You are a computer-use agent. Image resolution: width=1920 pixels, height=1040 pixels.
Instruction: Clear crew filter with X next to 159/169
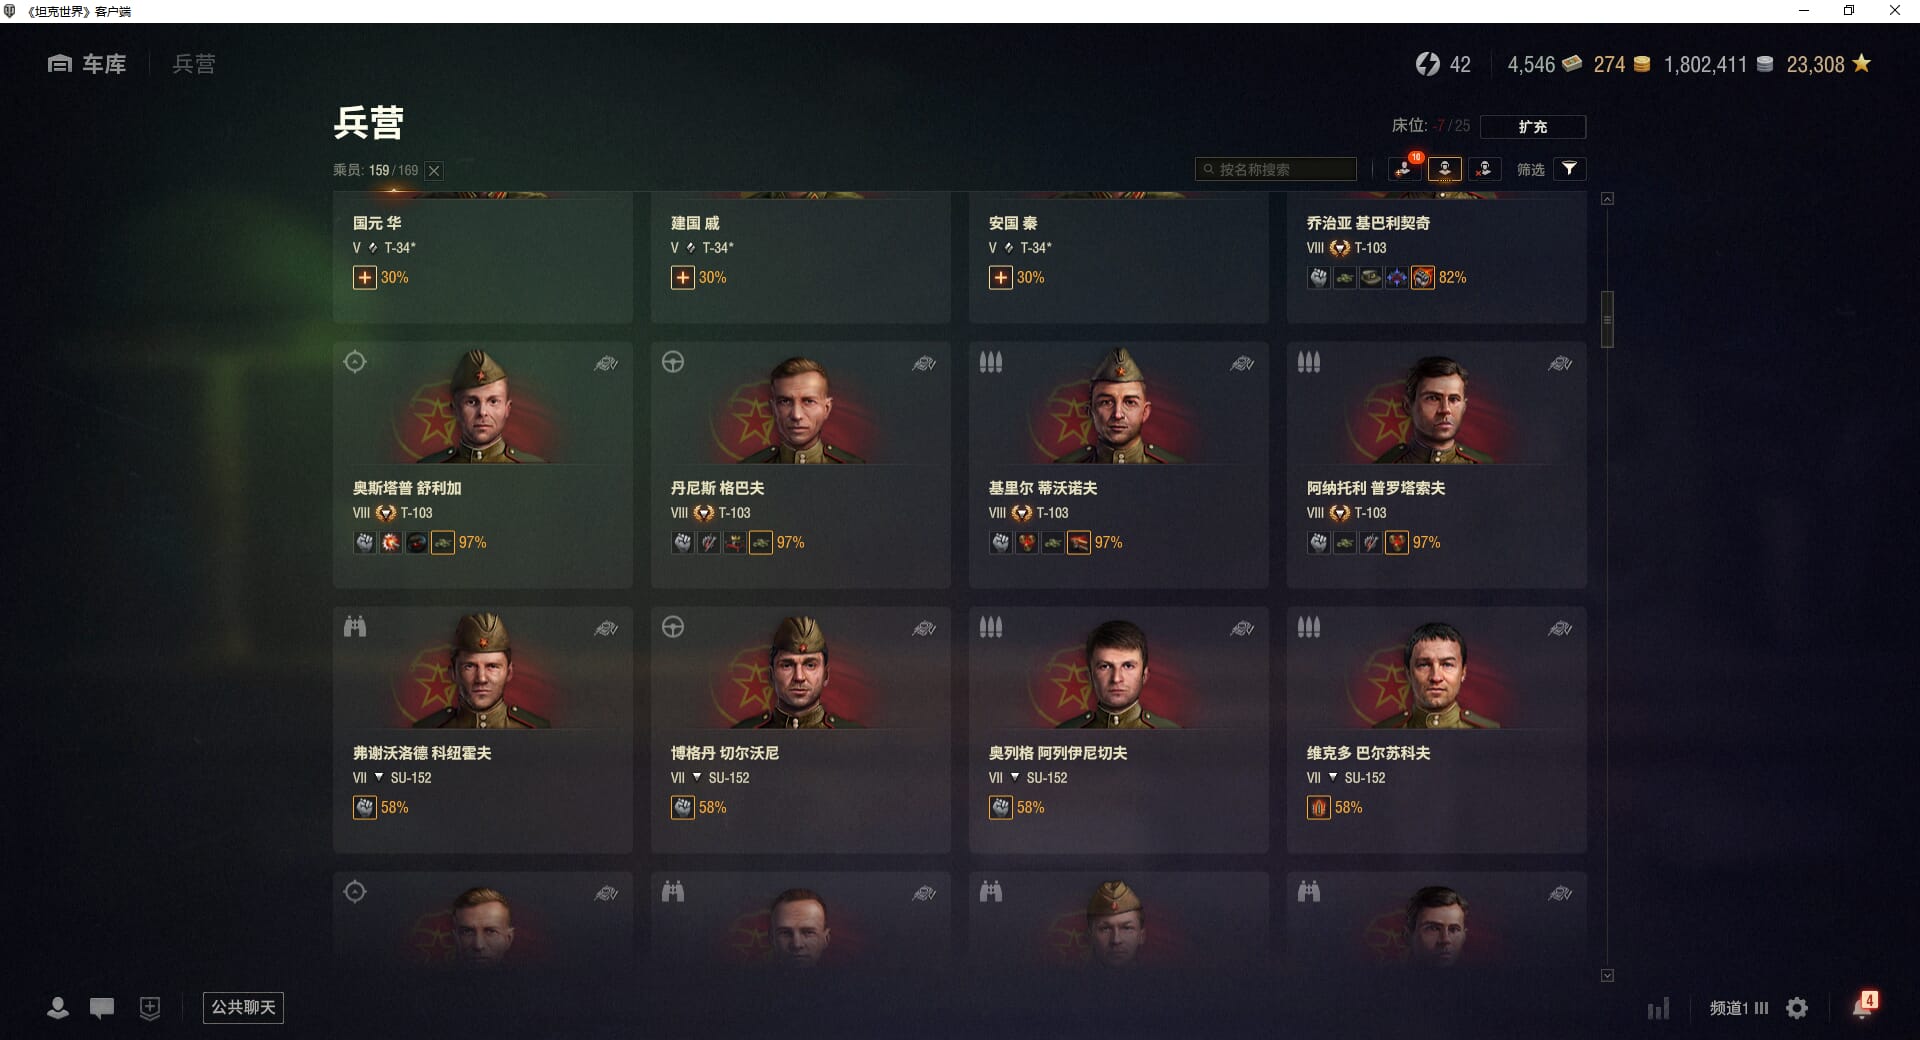(x=434, y=171)
